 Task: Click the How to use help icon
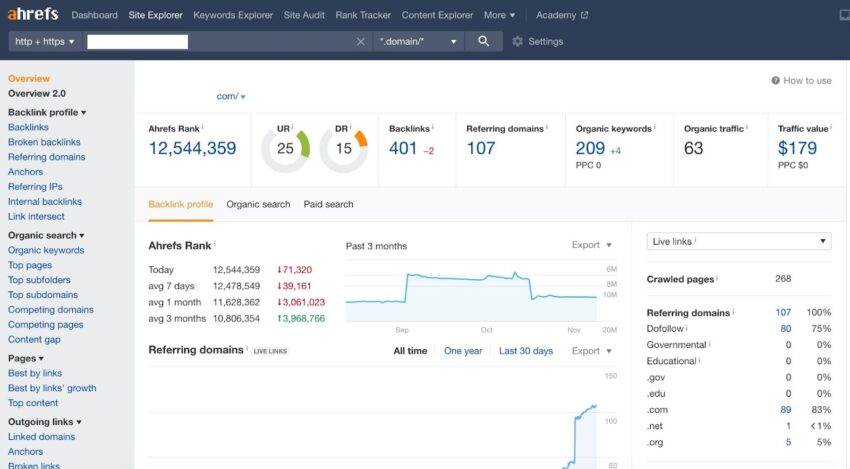point(776,81)
